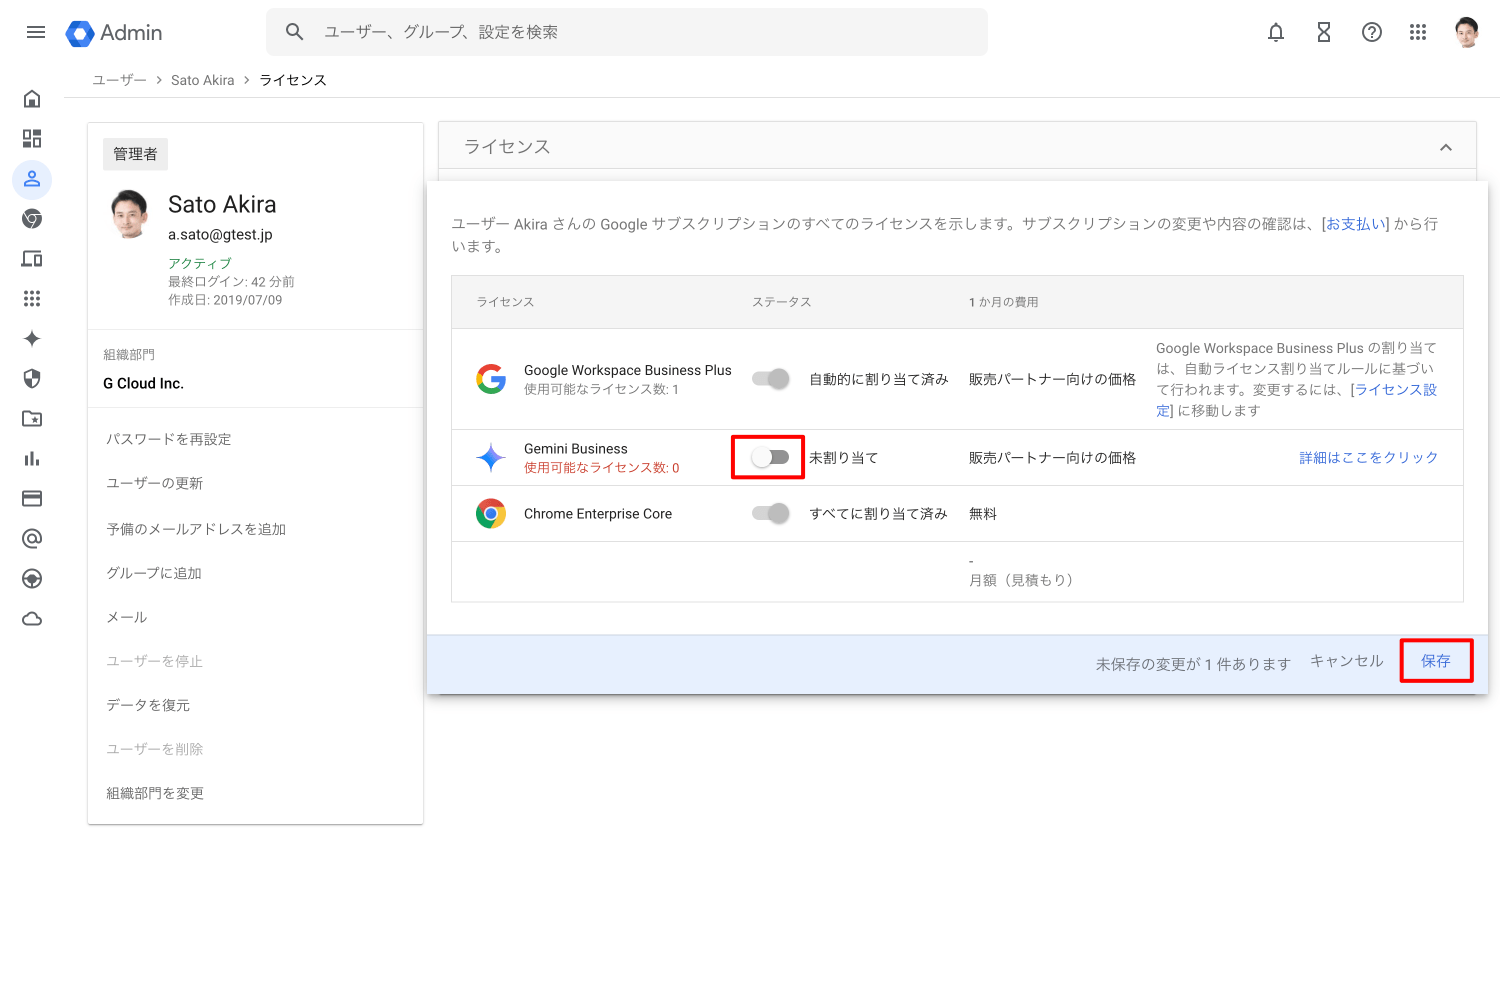This screenshot has height=1000, width=1500.
Task: Click the ライセンス panel header title
Action: click(x=507, y=147)
